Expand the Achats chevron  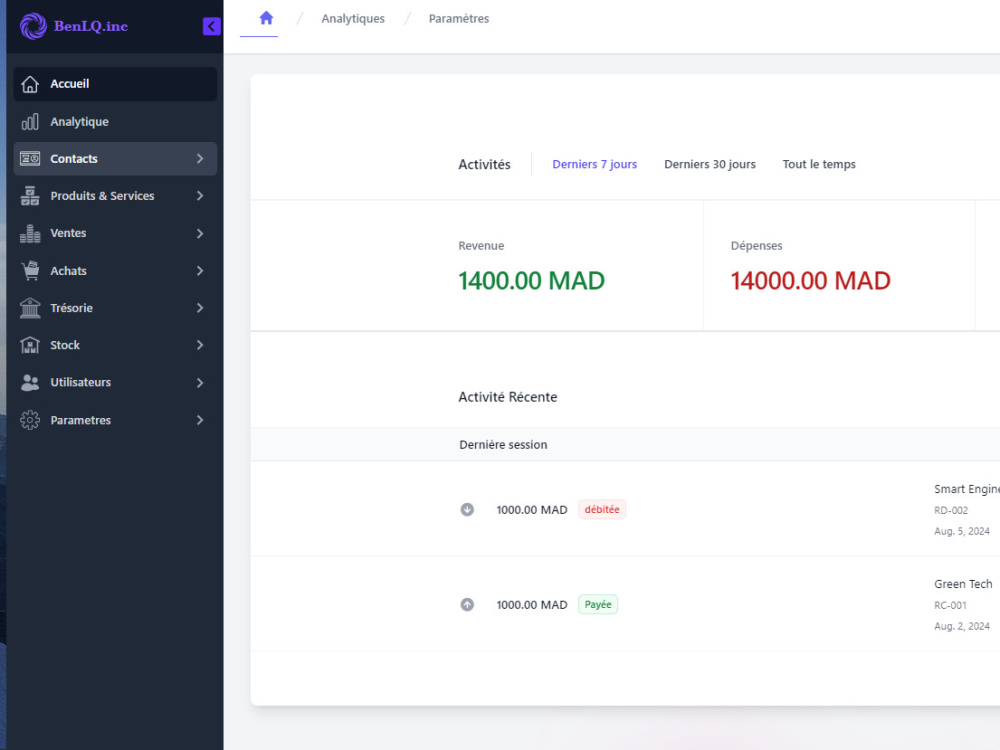(200, 270)
